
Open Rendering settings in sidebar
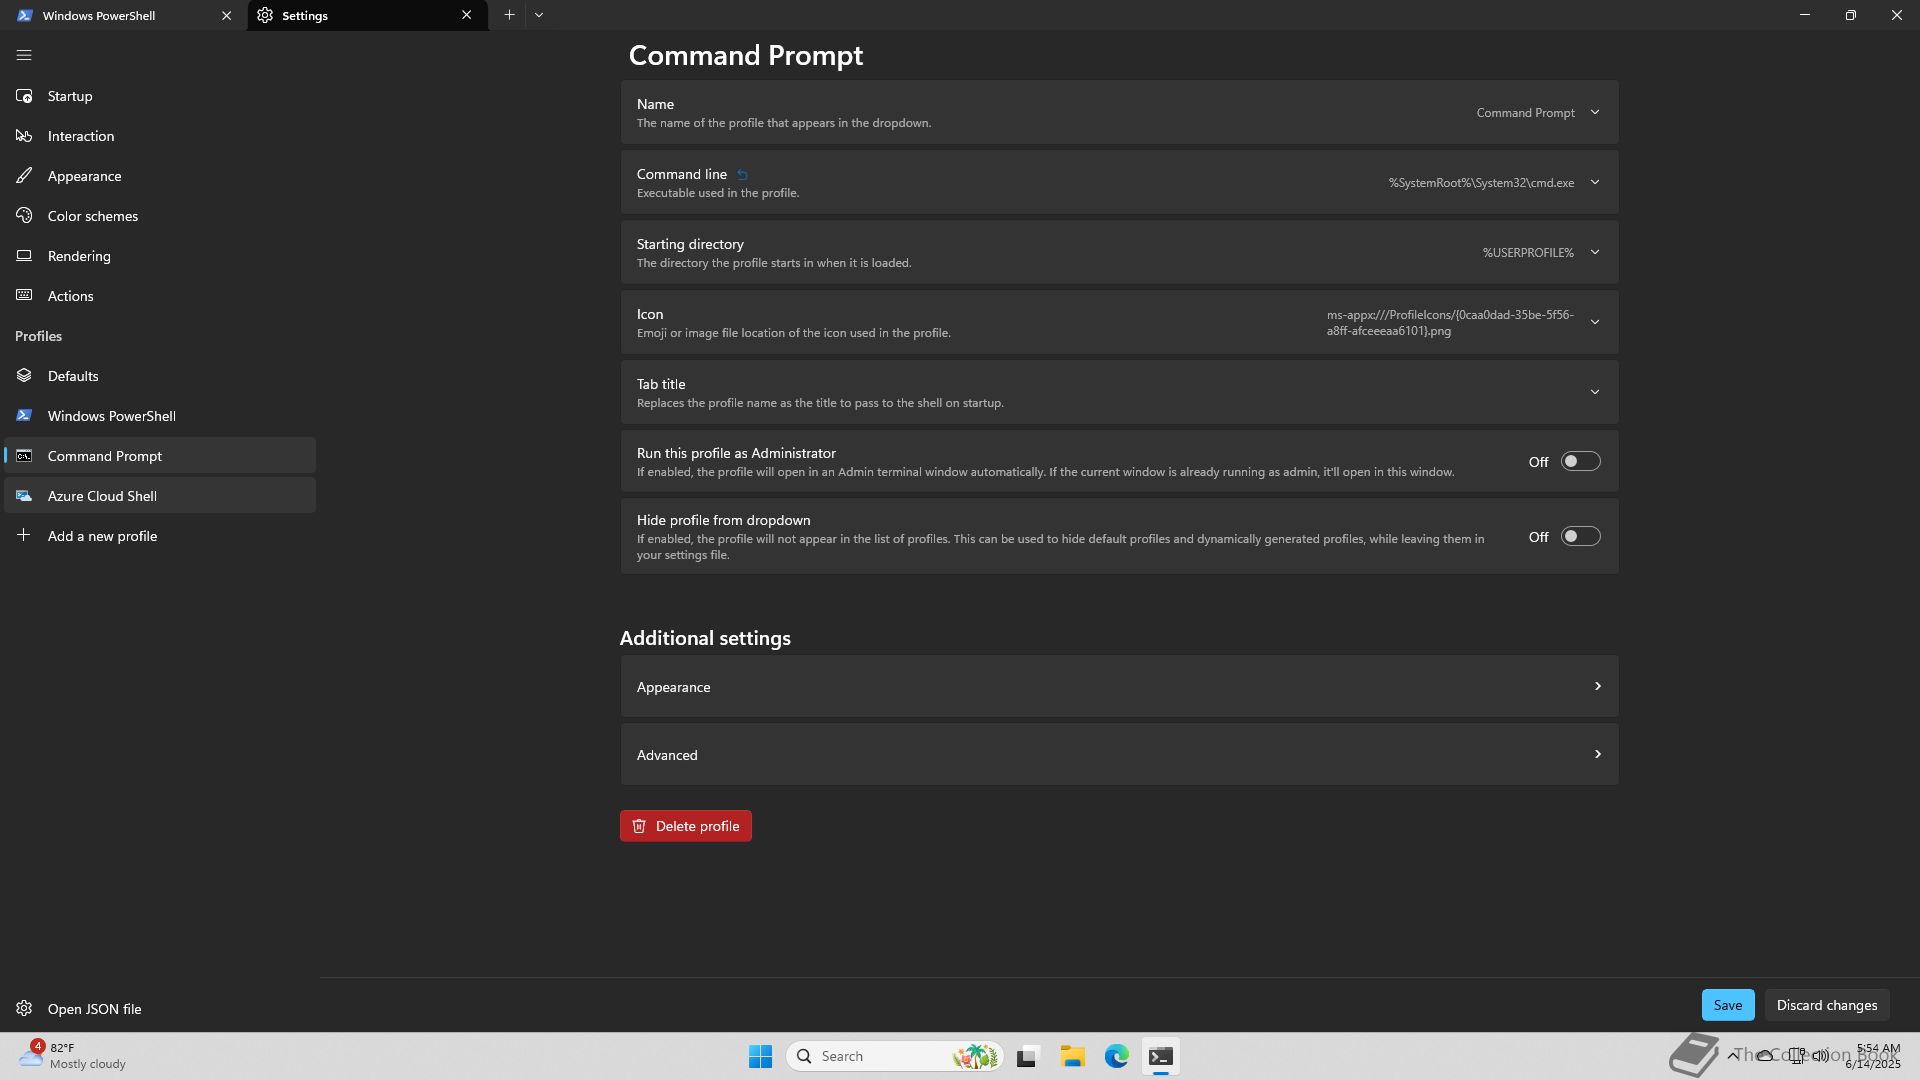tap(79, 256)
